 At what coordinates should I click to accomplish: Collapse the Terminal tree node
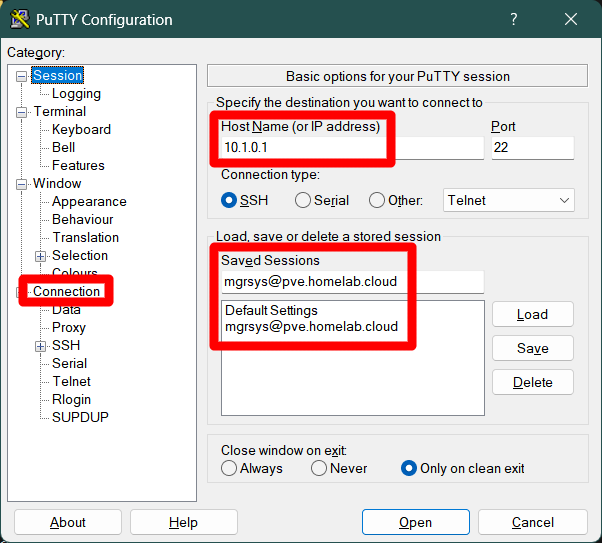[22, 112]
